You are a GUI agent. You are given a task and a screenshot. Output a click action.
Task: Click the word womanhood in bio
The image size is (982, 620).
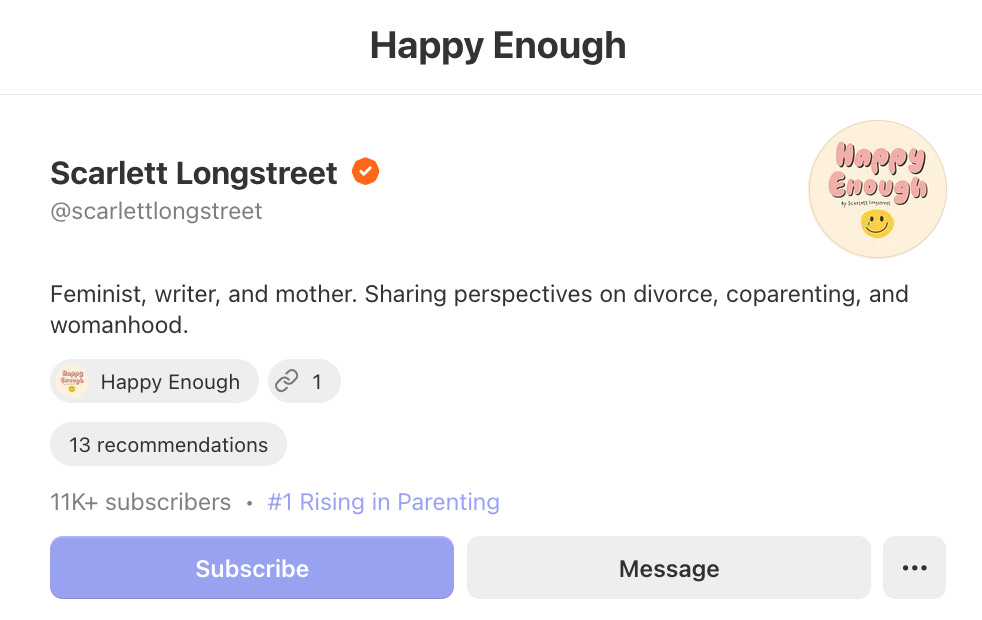point(119,325)
